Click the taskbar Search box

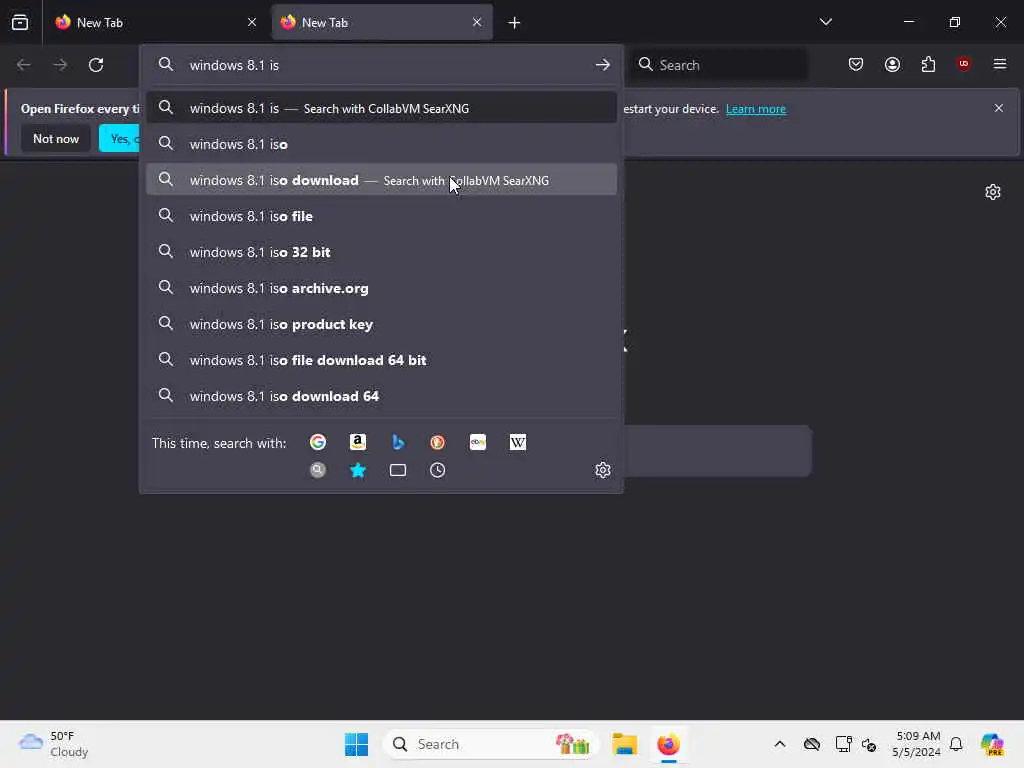(x=490, y=744)
